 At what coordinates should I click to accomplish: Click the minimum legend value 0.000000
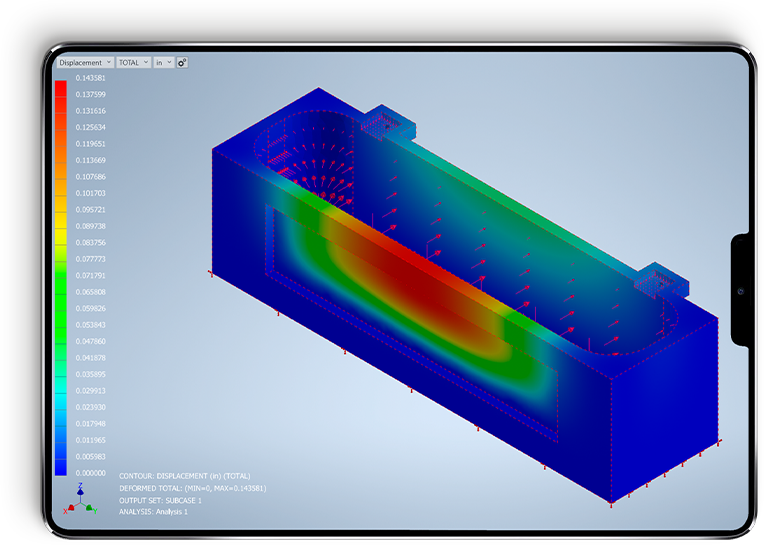click(91, 472)
